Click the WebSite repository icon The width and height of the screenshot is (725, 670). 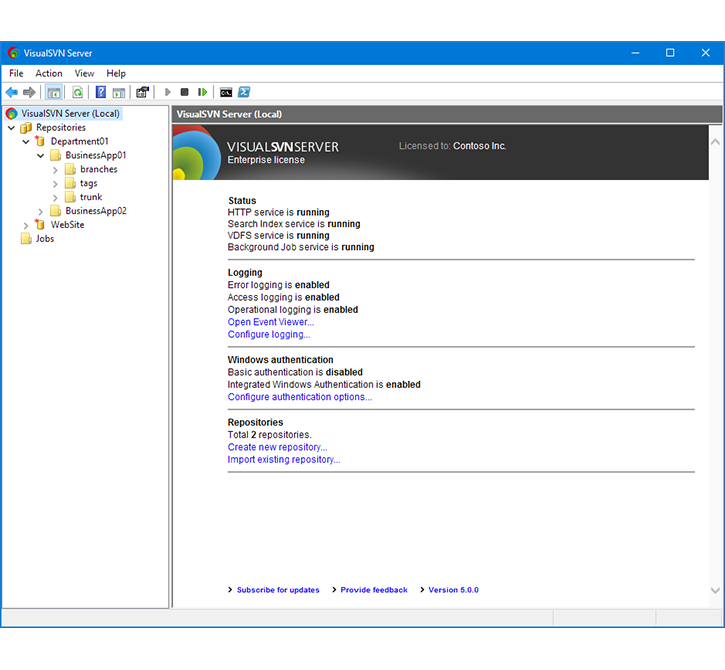[x=40, y=225]
